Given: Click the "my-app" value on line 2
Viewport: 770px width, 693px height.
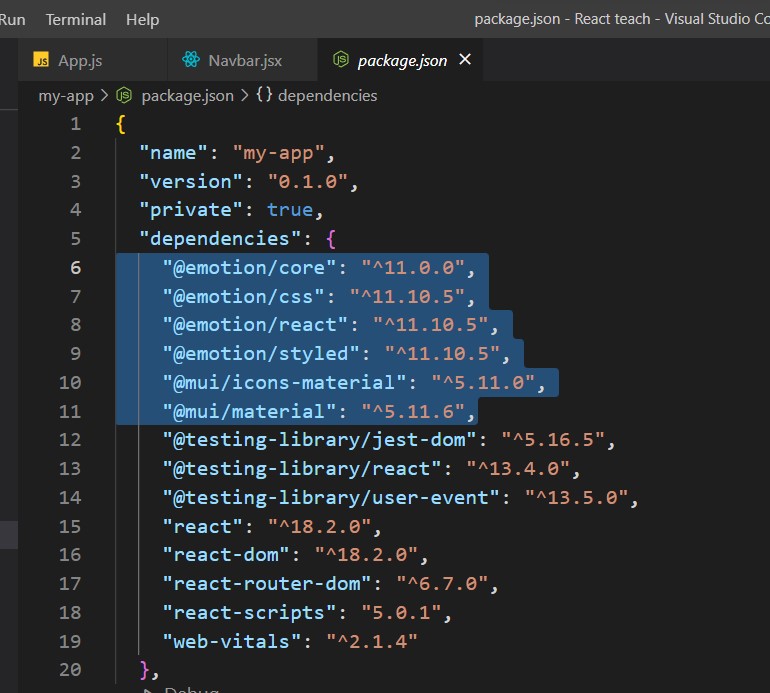Looking at the screenshot, I should coord(278,153).
